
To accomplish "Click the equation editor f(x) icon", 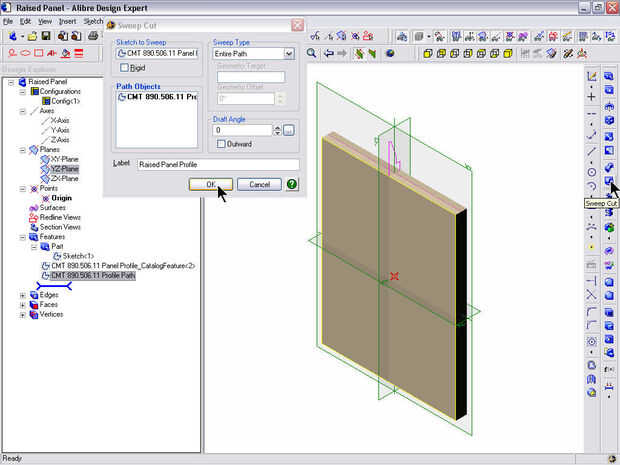I will [x=609, y=369].
